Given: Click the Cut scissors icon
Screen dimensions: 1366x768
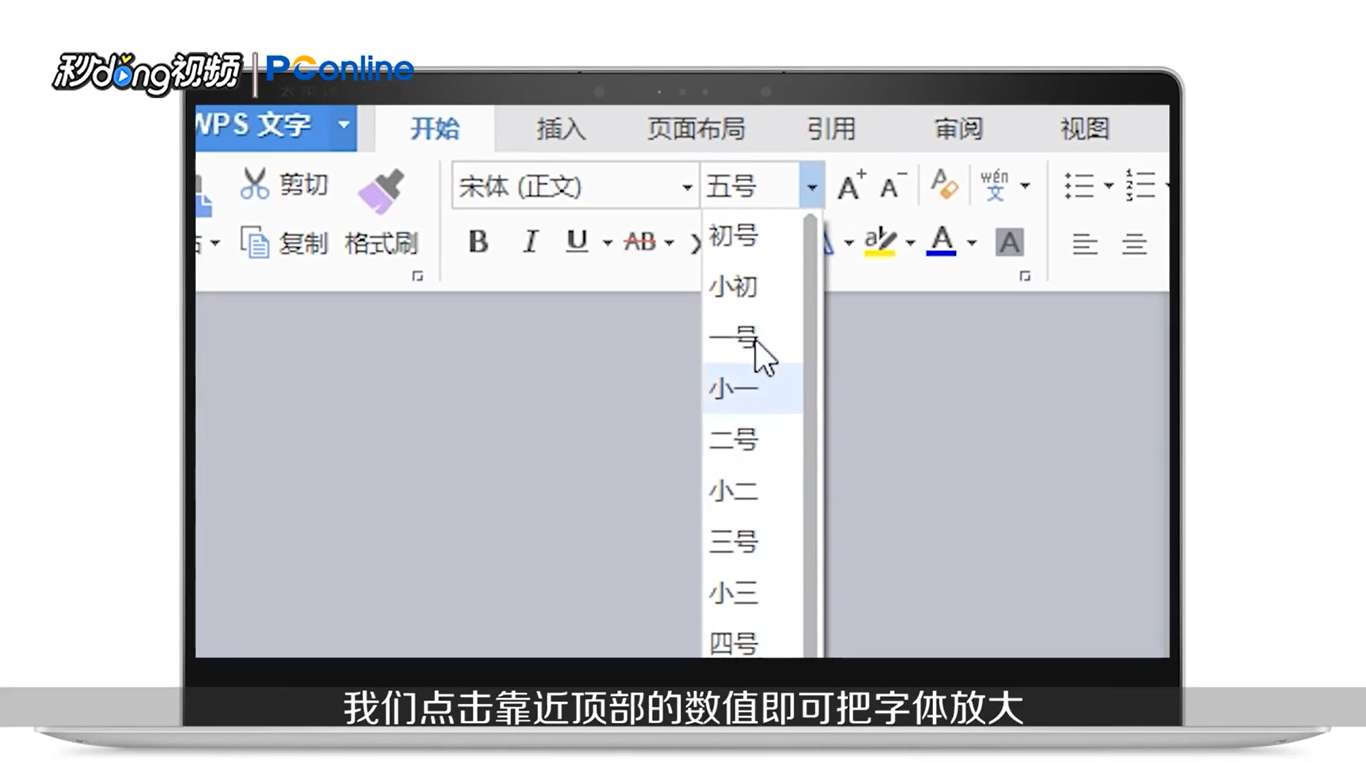Looking at the screenshot, I should point(255,184).
